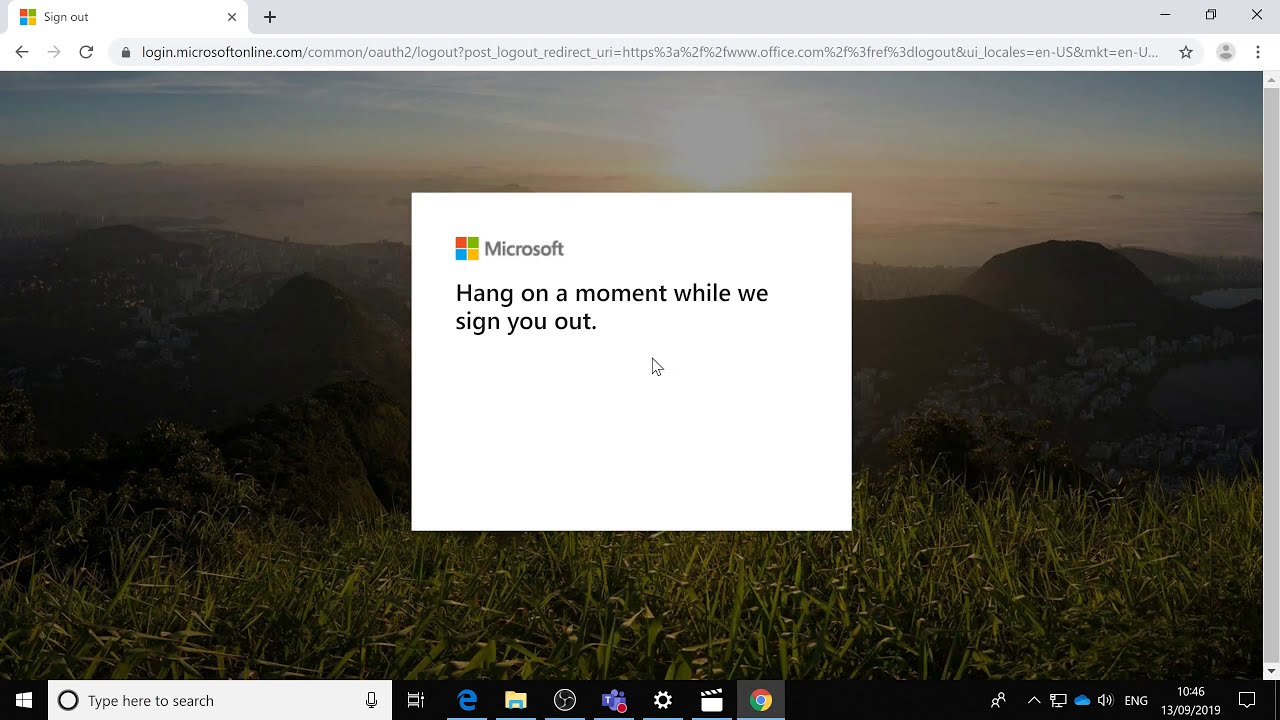Screen dimensions: 1280x720
Task: Minimize the Chrome window
Action: [x=1165, y=15]
